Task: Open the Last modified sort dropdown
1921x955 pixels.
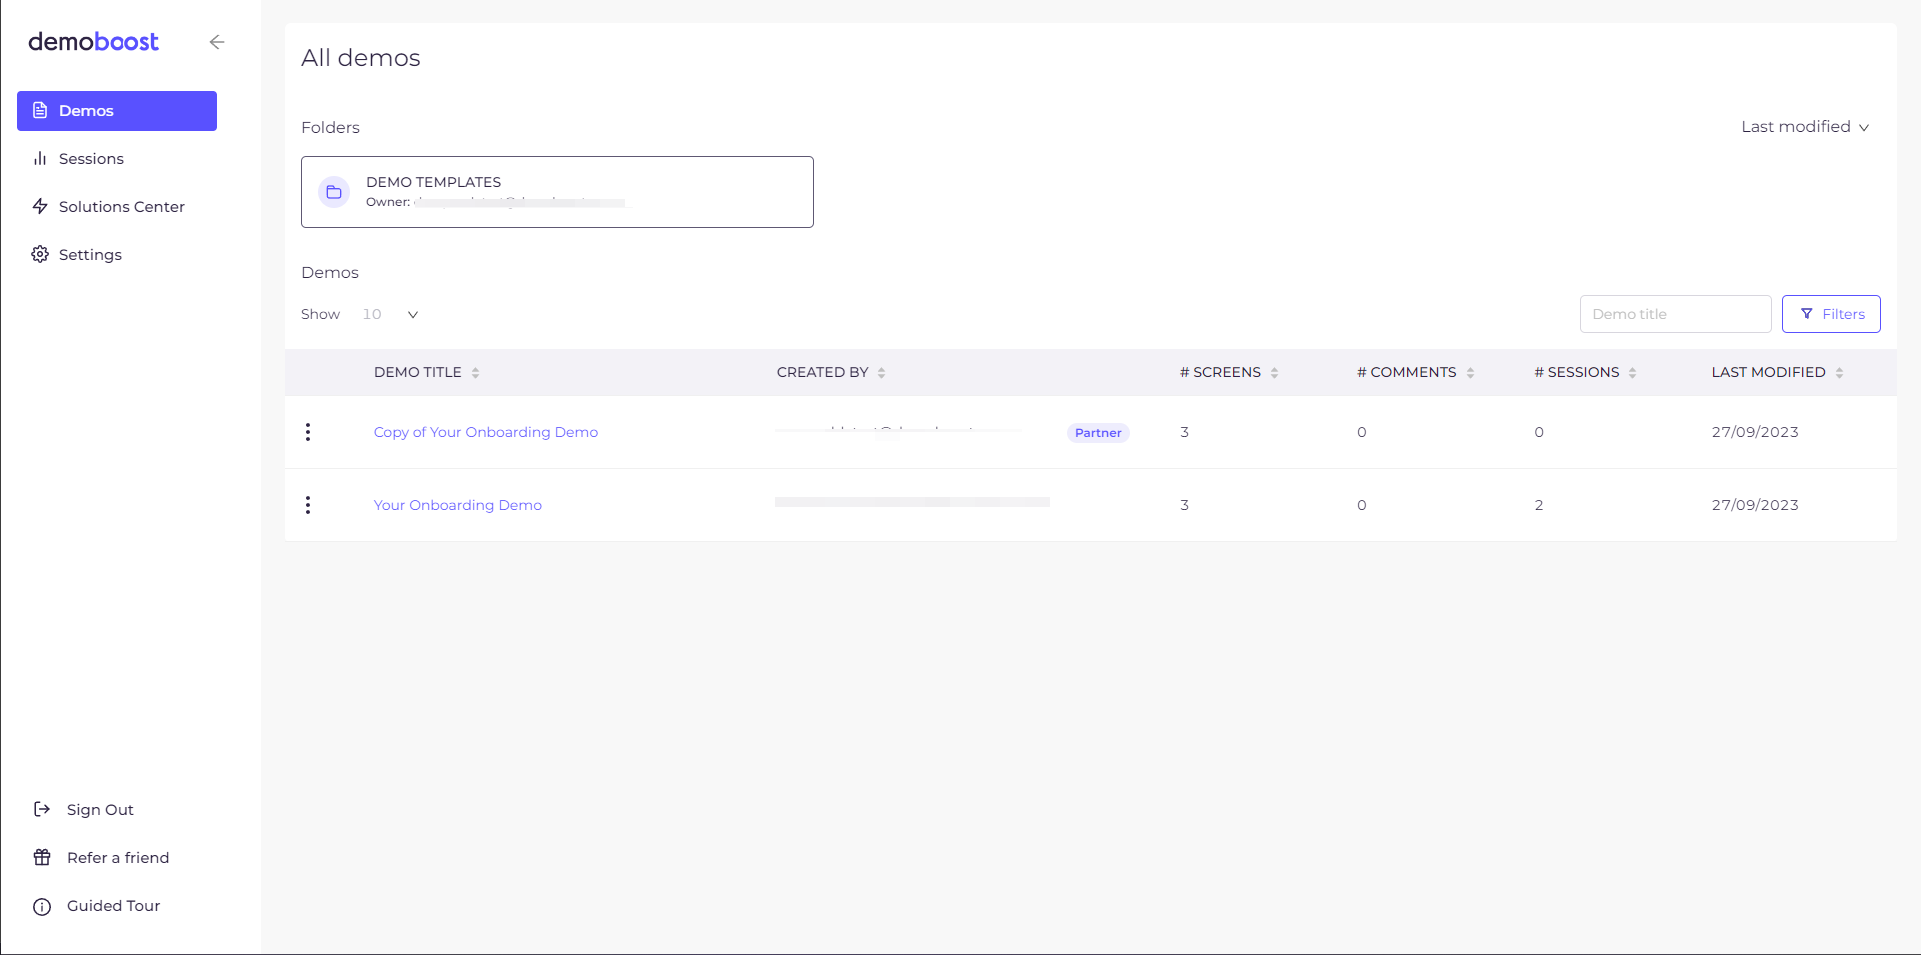Action: pyautogui.click(x=1804, y=126)
